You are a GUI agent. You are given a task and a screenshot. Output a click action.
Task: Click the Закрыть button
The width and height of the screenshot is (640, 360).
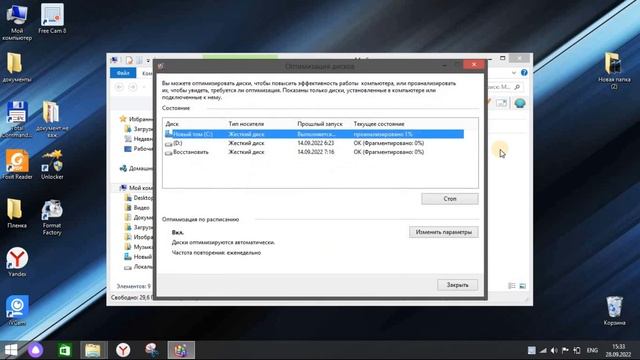click(457, 285)
